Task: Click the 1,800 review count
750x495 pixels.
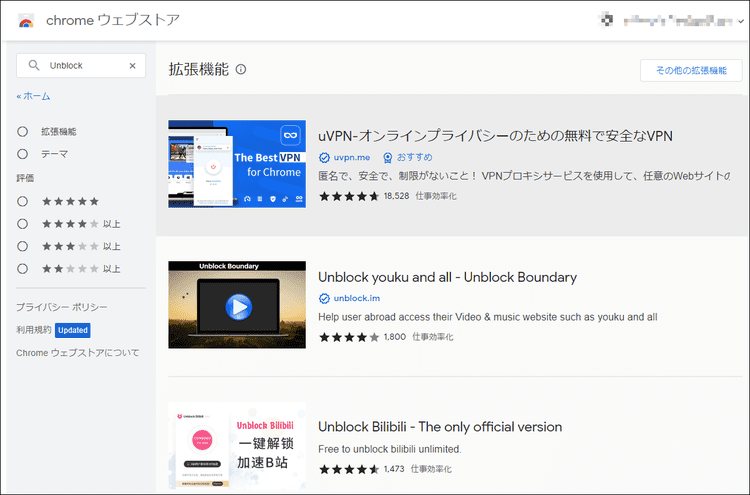Action: coord(395,337)
